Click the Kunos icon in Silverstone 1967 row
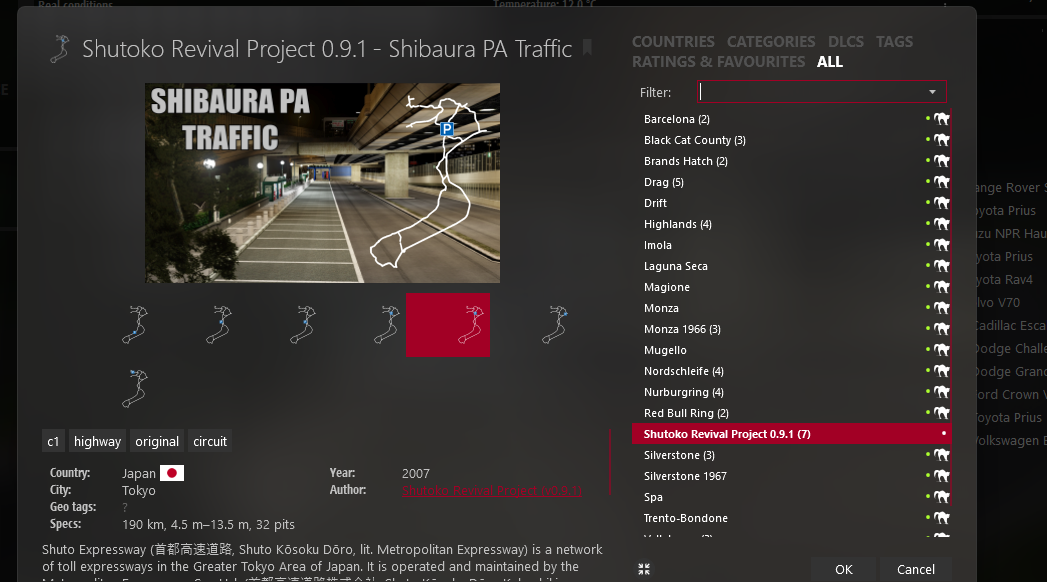This screenshot has height=582, width=1047. (x=941, y=476)
